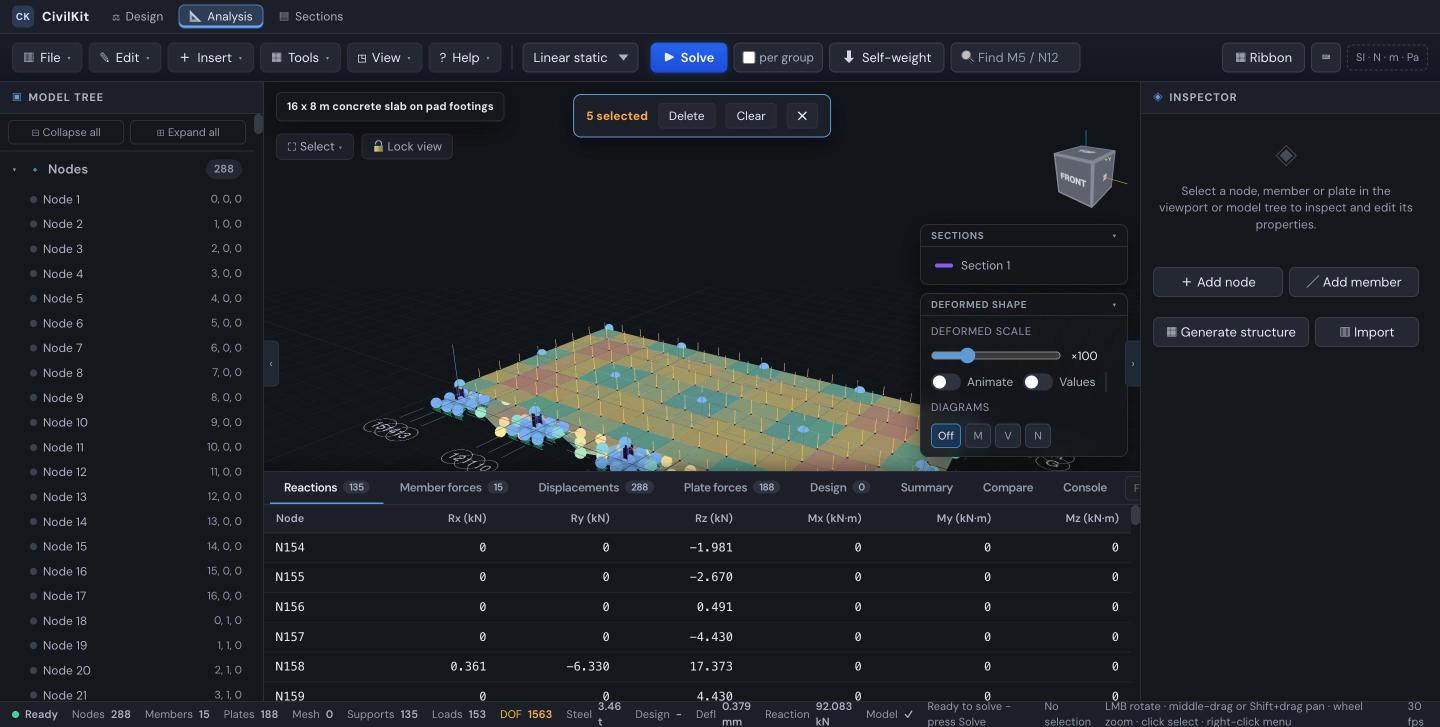This screenshot has height=727, width=1440.
Task: Click the CivilKit CK logo icon
Action: pyautogui.click(x=22, y=16)
